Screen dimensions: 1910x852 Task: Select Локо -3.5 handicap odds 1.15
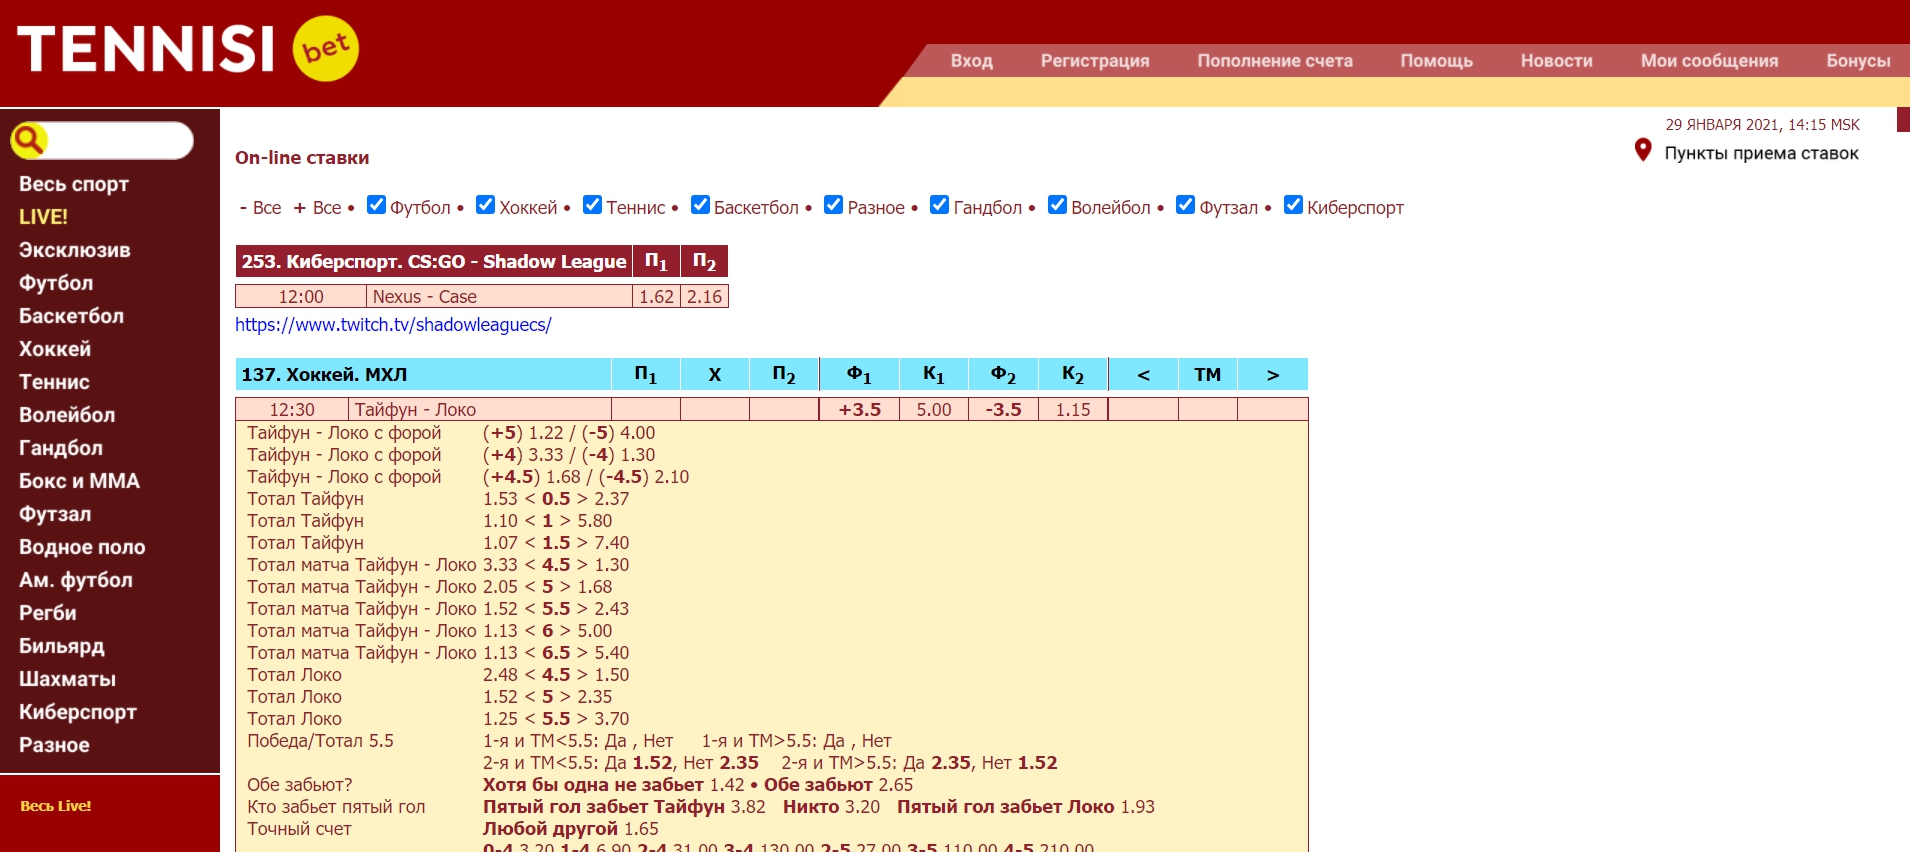[1073, 410]
